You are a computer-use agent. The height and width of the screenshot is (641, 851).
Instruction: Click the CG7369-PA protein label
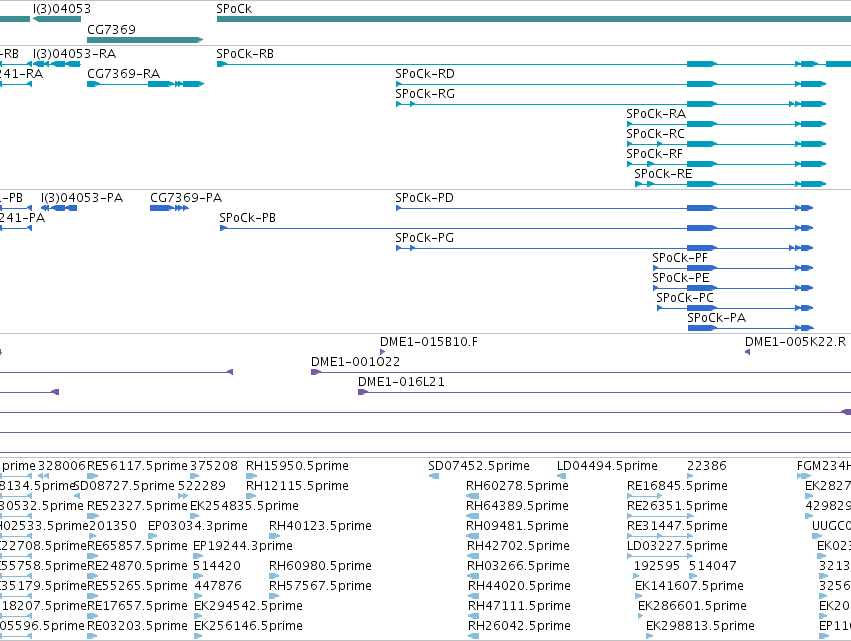[x=186, y=198]
